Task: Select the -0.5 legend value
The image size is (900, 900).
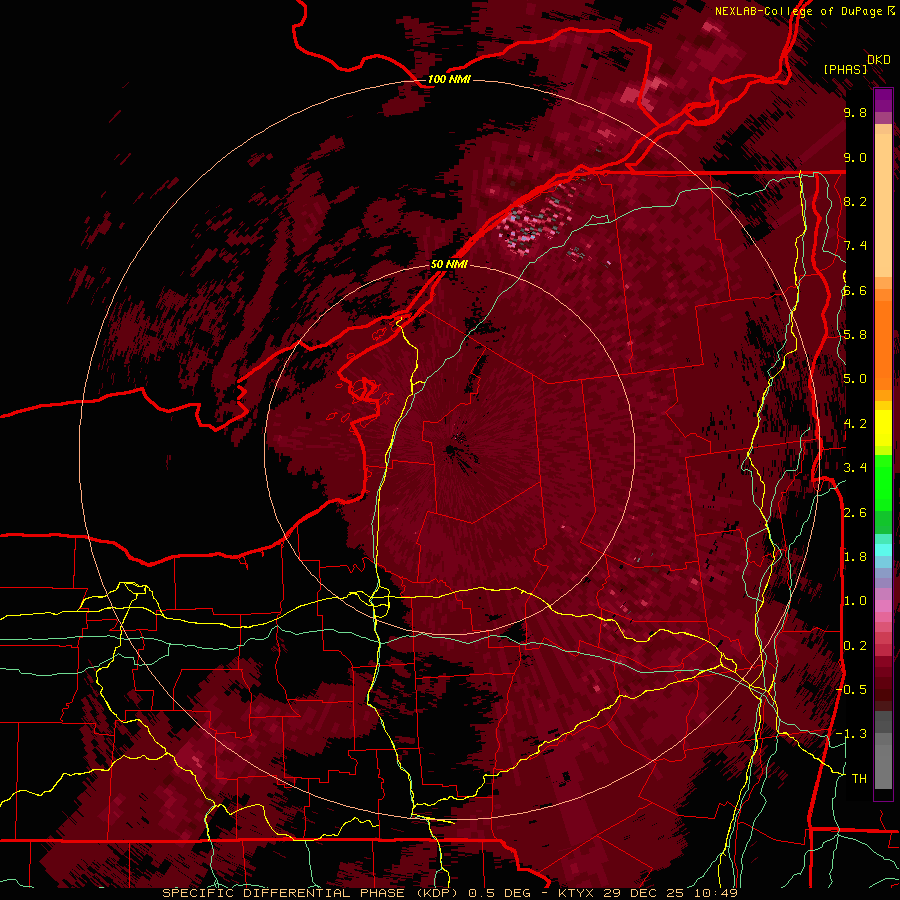Action: pos(852,690)
